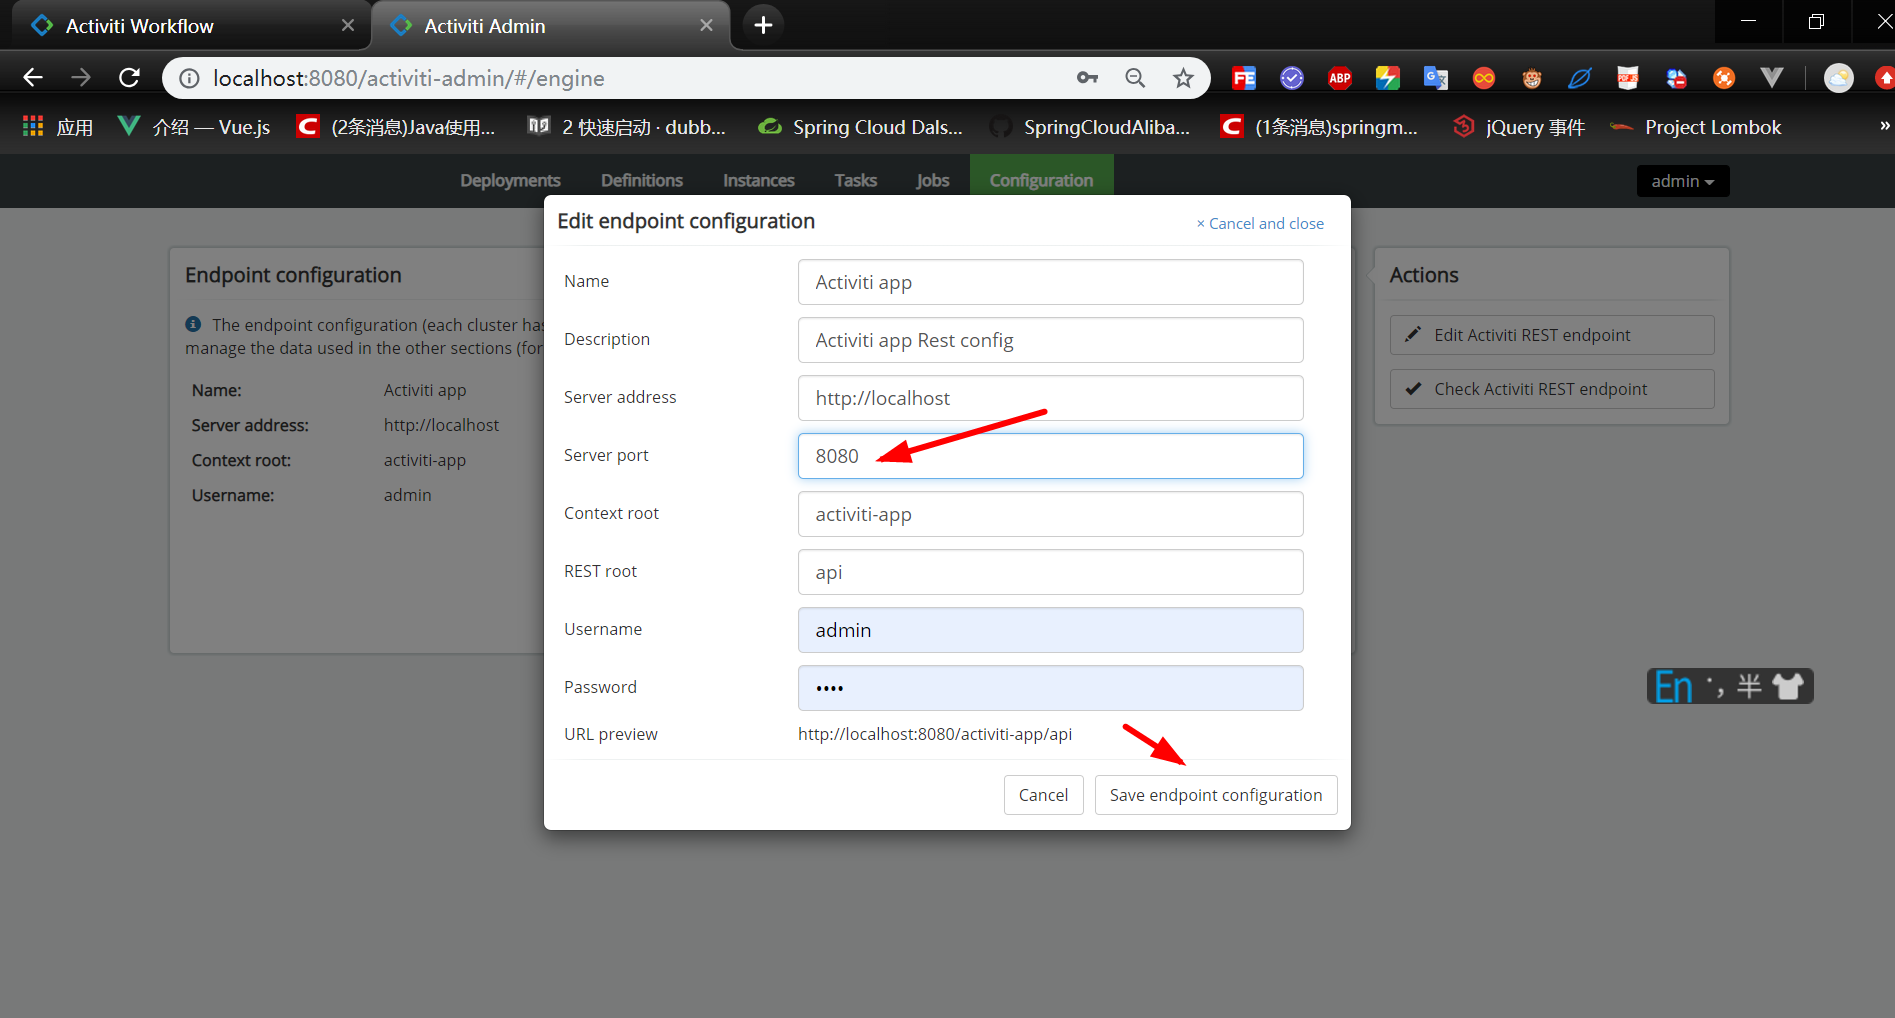Click the shirt icon on IME bar
The image size is (1895, 1018).
(1788, 686)
